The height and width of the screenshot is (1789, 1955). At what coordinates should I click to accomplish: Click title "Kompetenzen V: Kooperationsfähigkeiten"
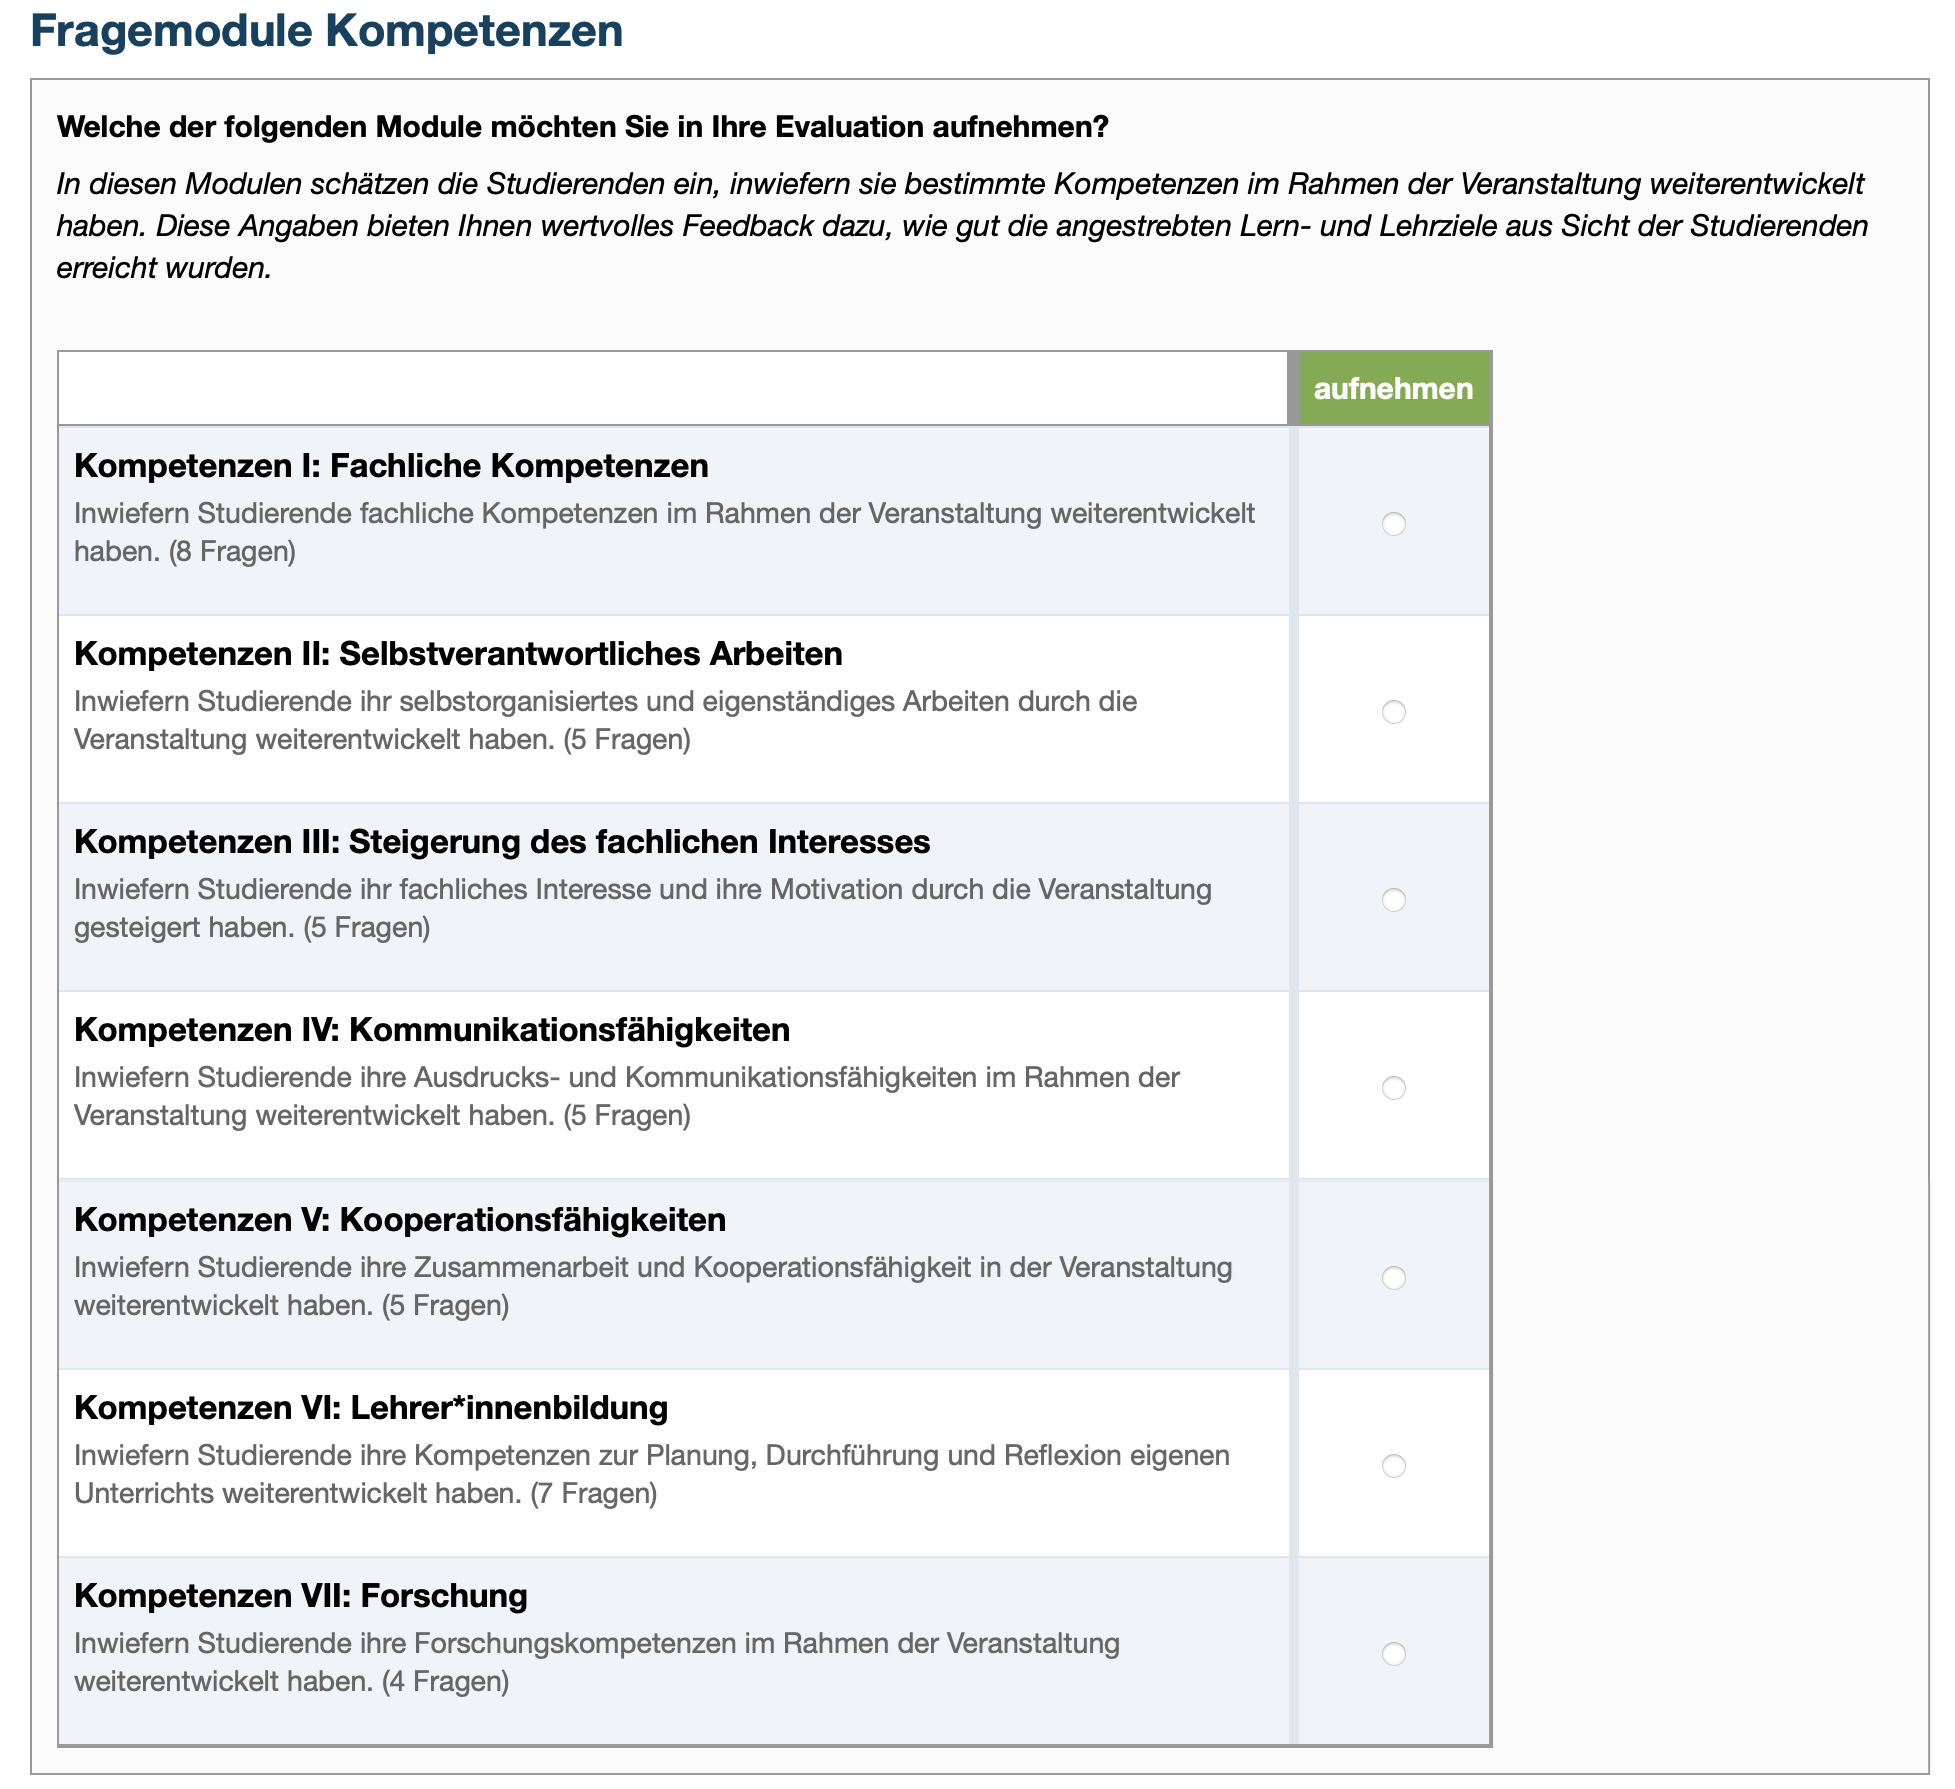pos(400,1220)
